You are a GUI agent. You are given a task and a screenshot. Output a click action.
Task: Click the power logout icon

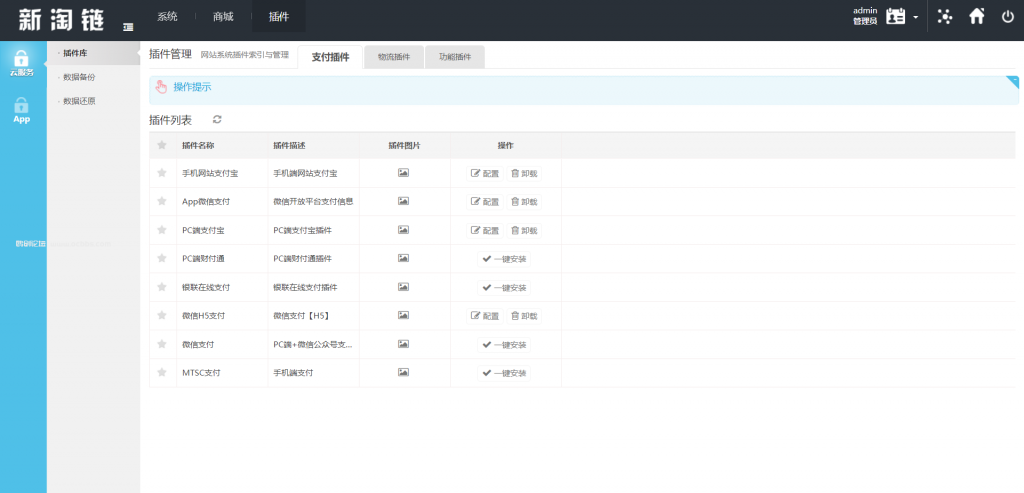click(1008, 16)
